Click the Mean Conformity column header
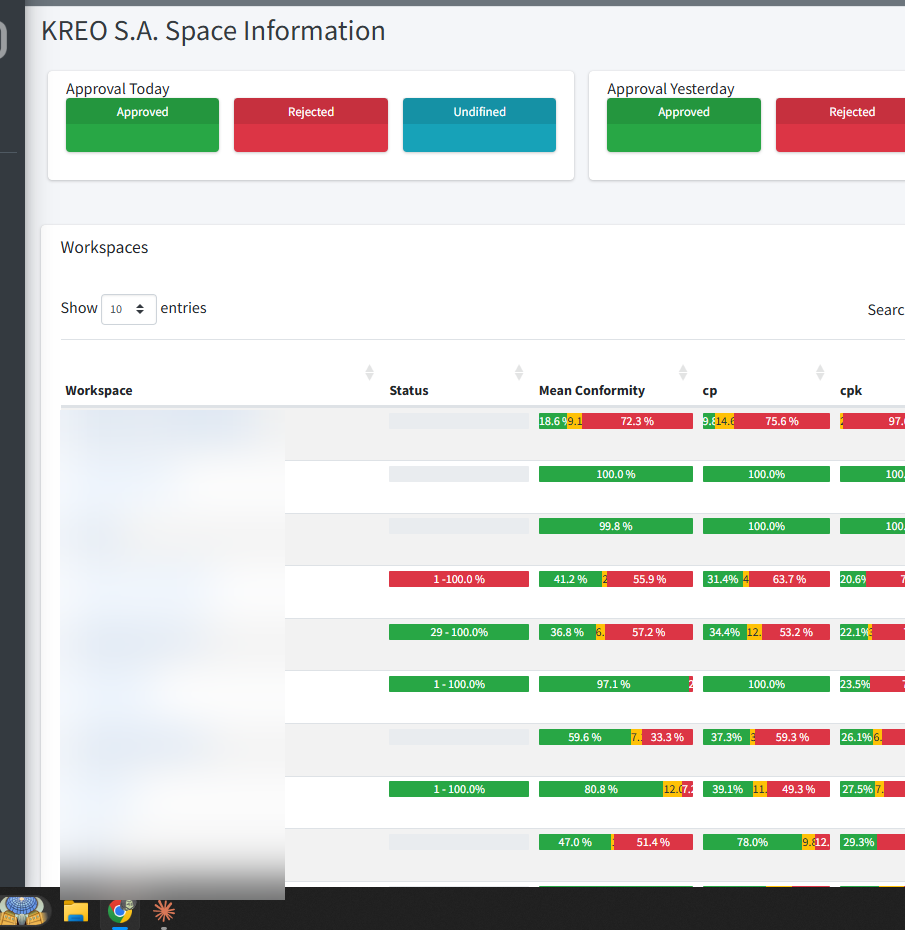Image resolution: width=905 pixels, height=930 pixels. (591, 391)
